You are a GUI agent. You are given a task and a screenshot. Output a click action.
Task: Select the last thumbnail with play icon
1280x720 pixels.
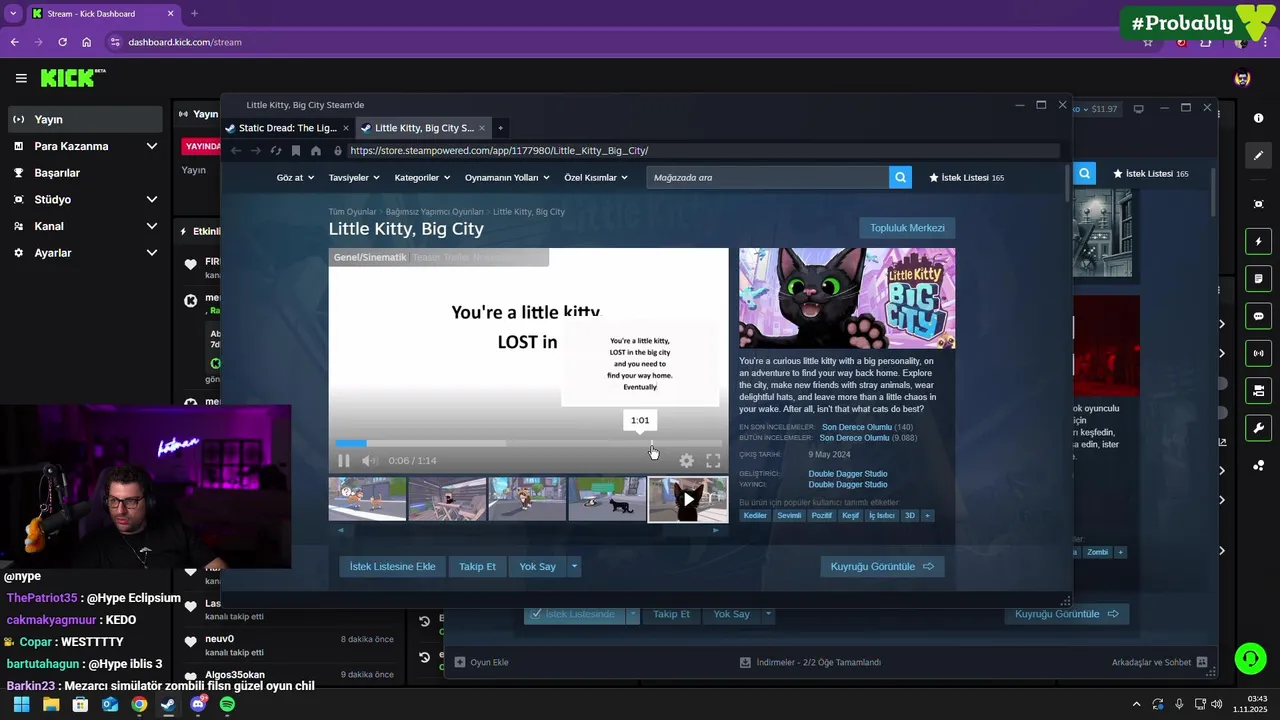point(688,499)
